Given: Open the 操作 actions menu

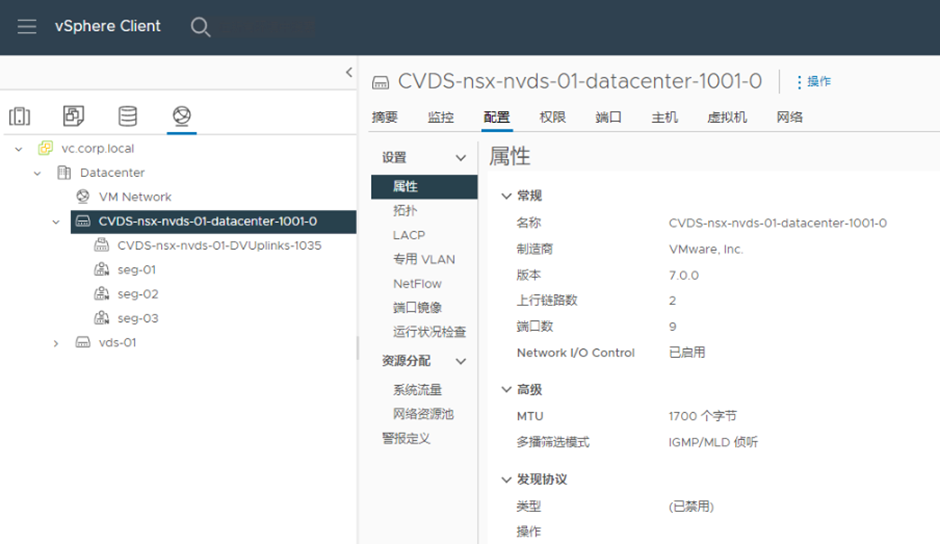Looking at the screenshot, I should point(814,82).
